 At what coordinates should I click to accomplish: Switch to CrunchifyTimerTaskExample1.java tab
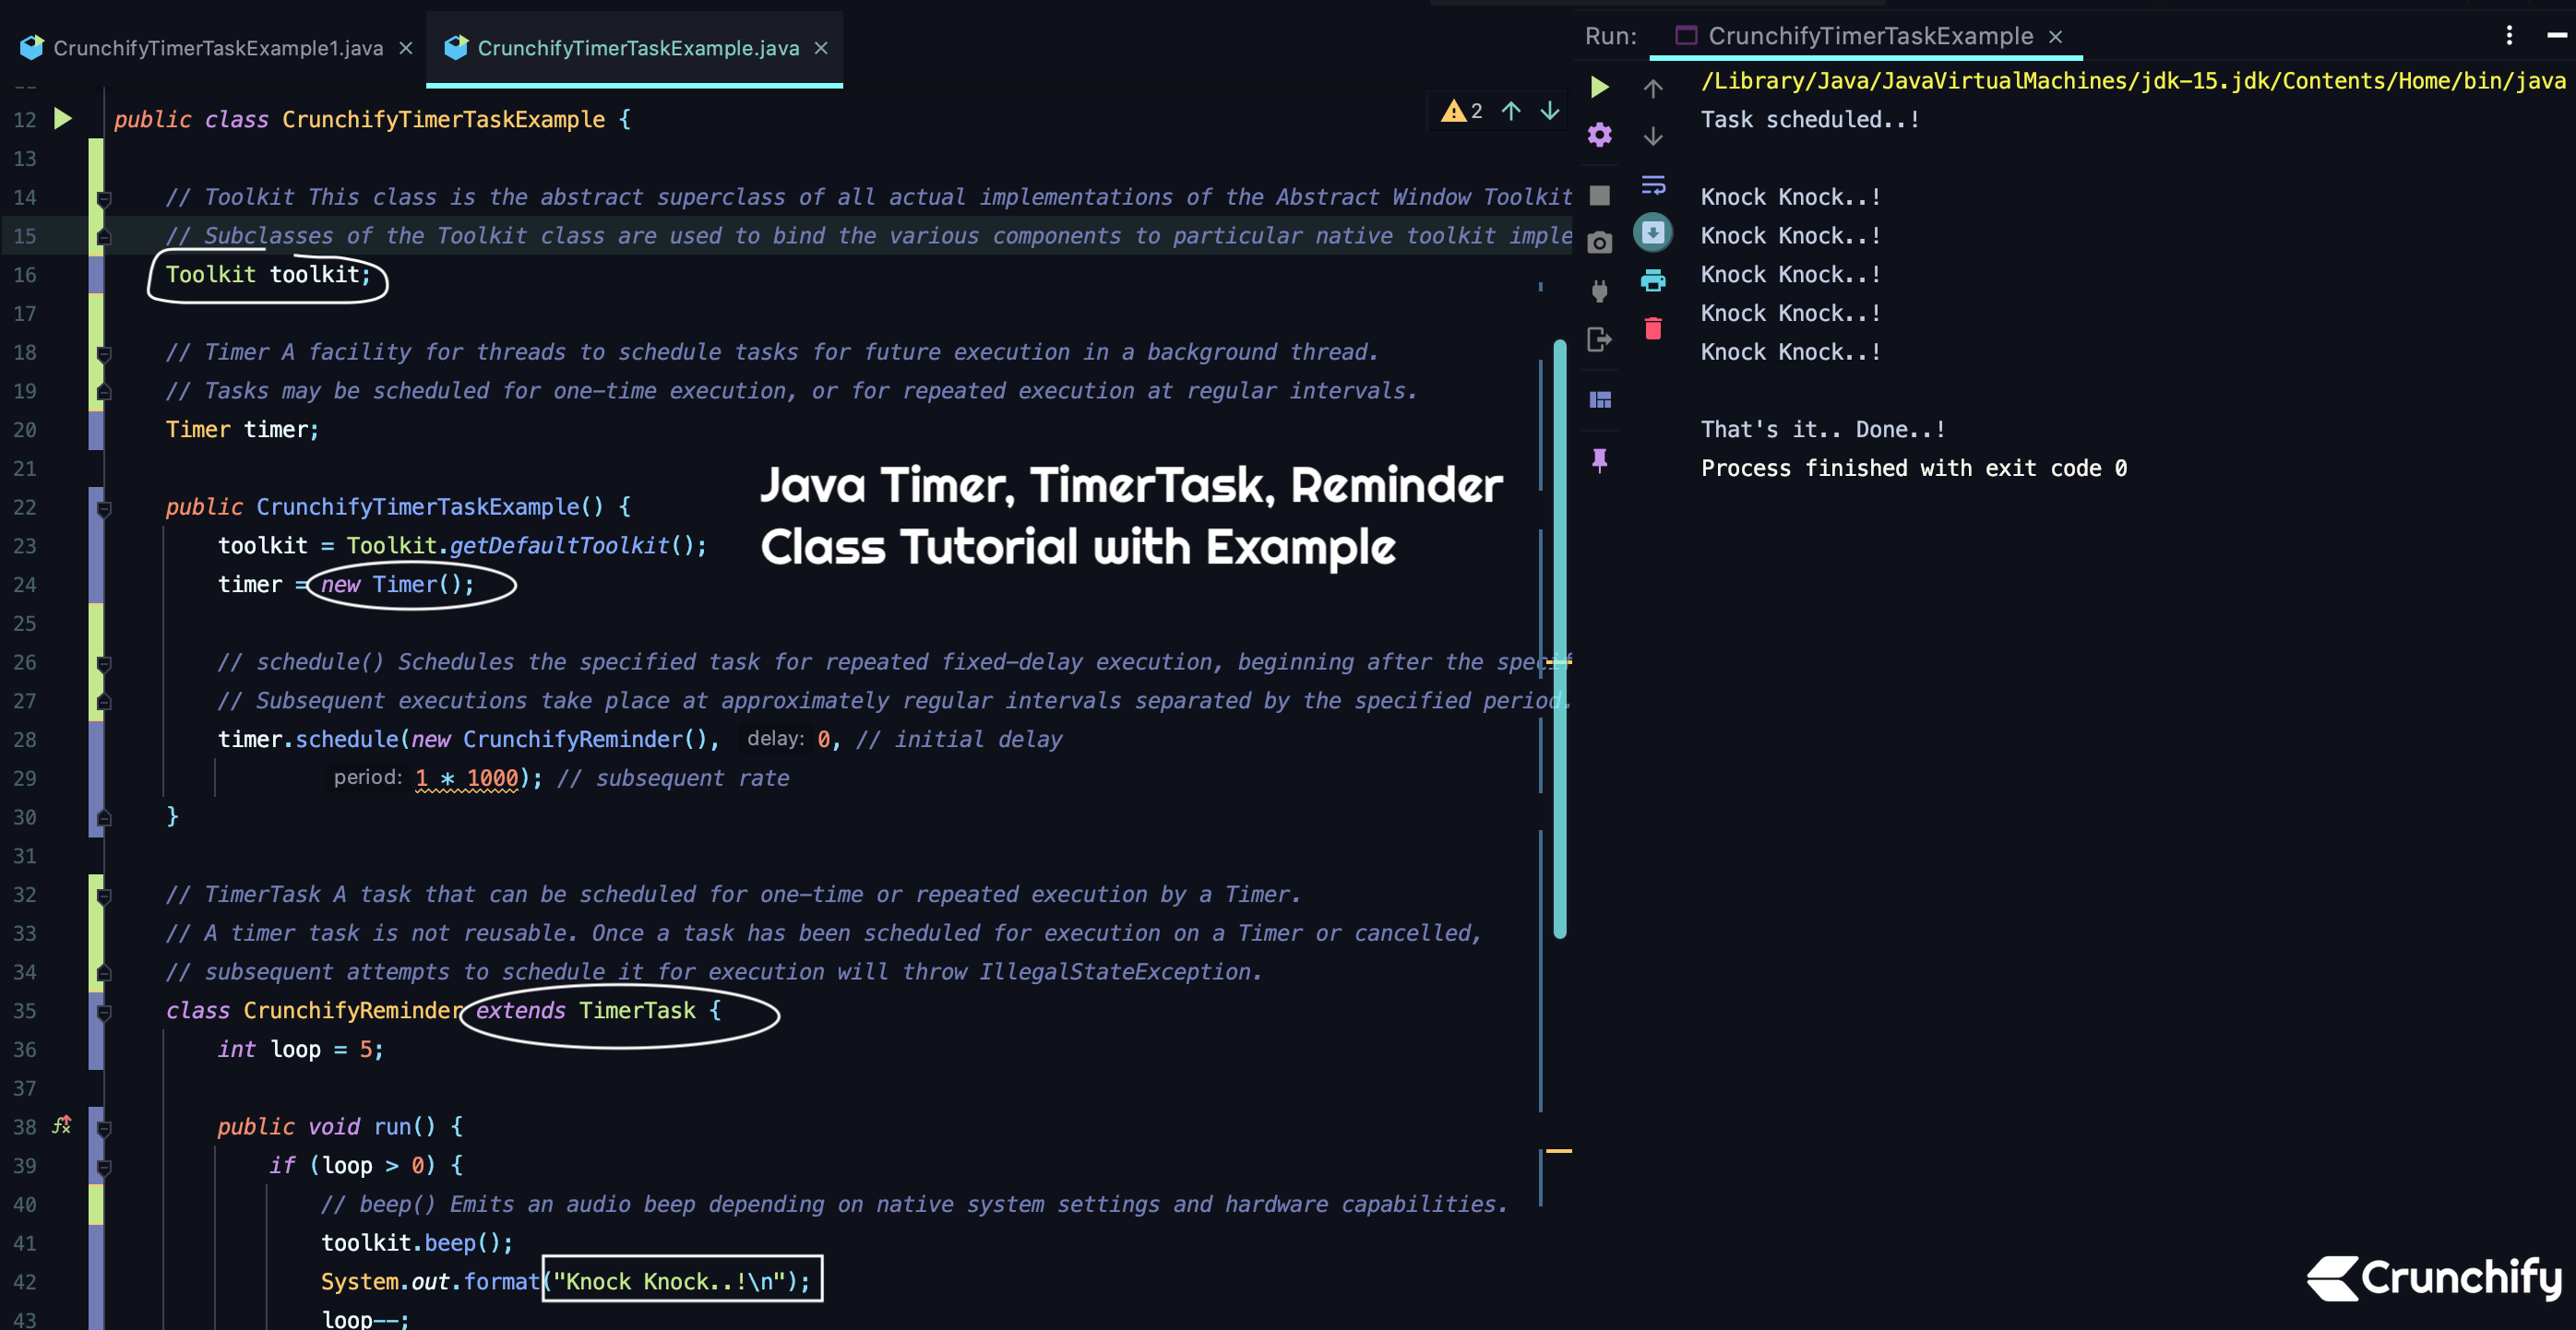click(x=217, y=48)
